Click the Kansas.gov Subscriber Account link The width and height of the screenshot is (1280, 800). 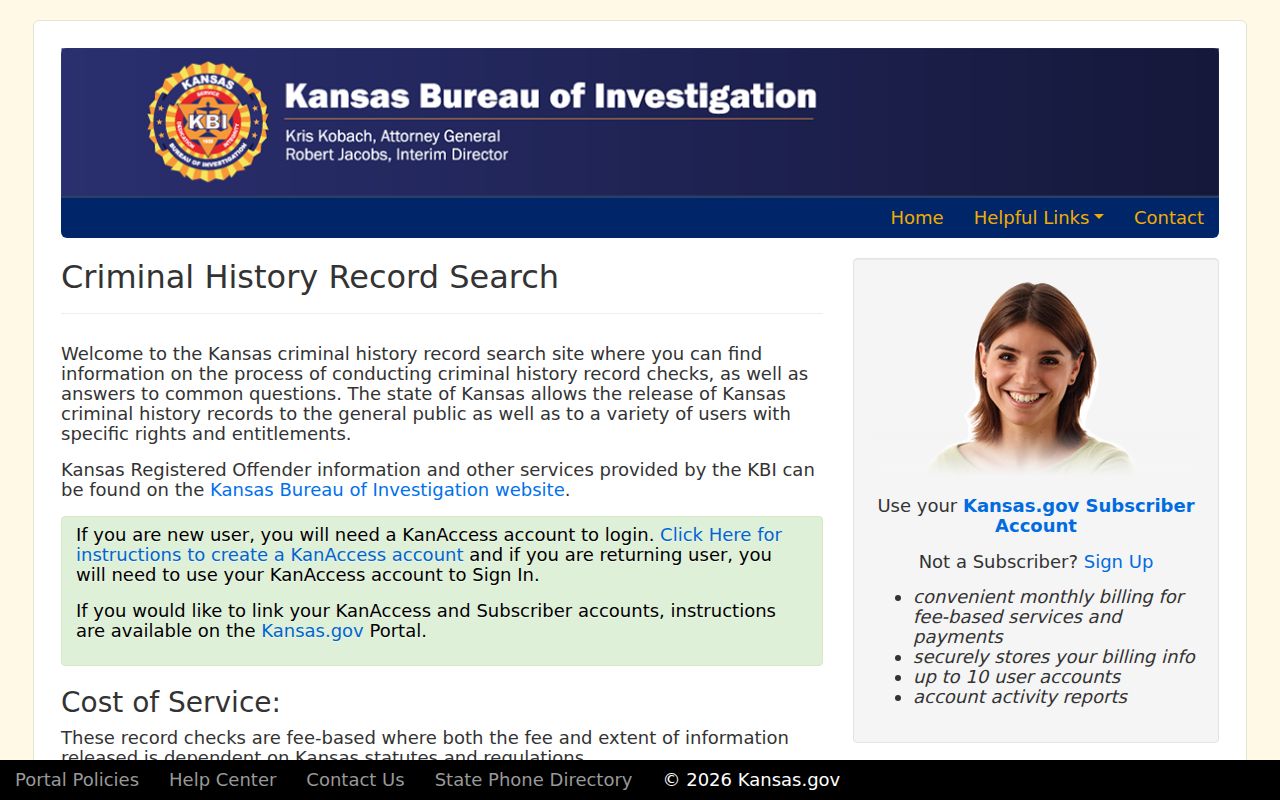tap(1078, 516)
